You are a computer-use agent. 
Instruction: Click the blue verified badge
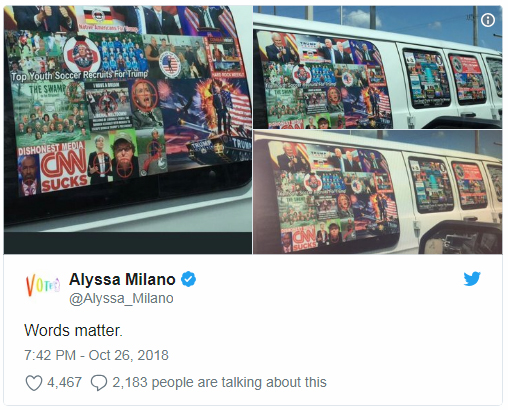pos(188,279)
